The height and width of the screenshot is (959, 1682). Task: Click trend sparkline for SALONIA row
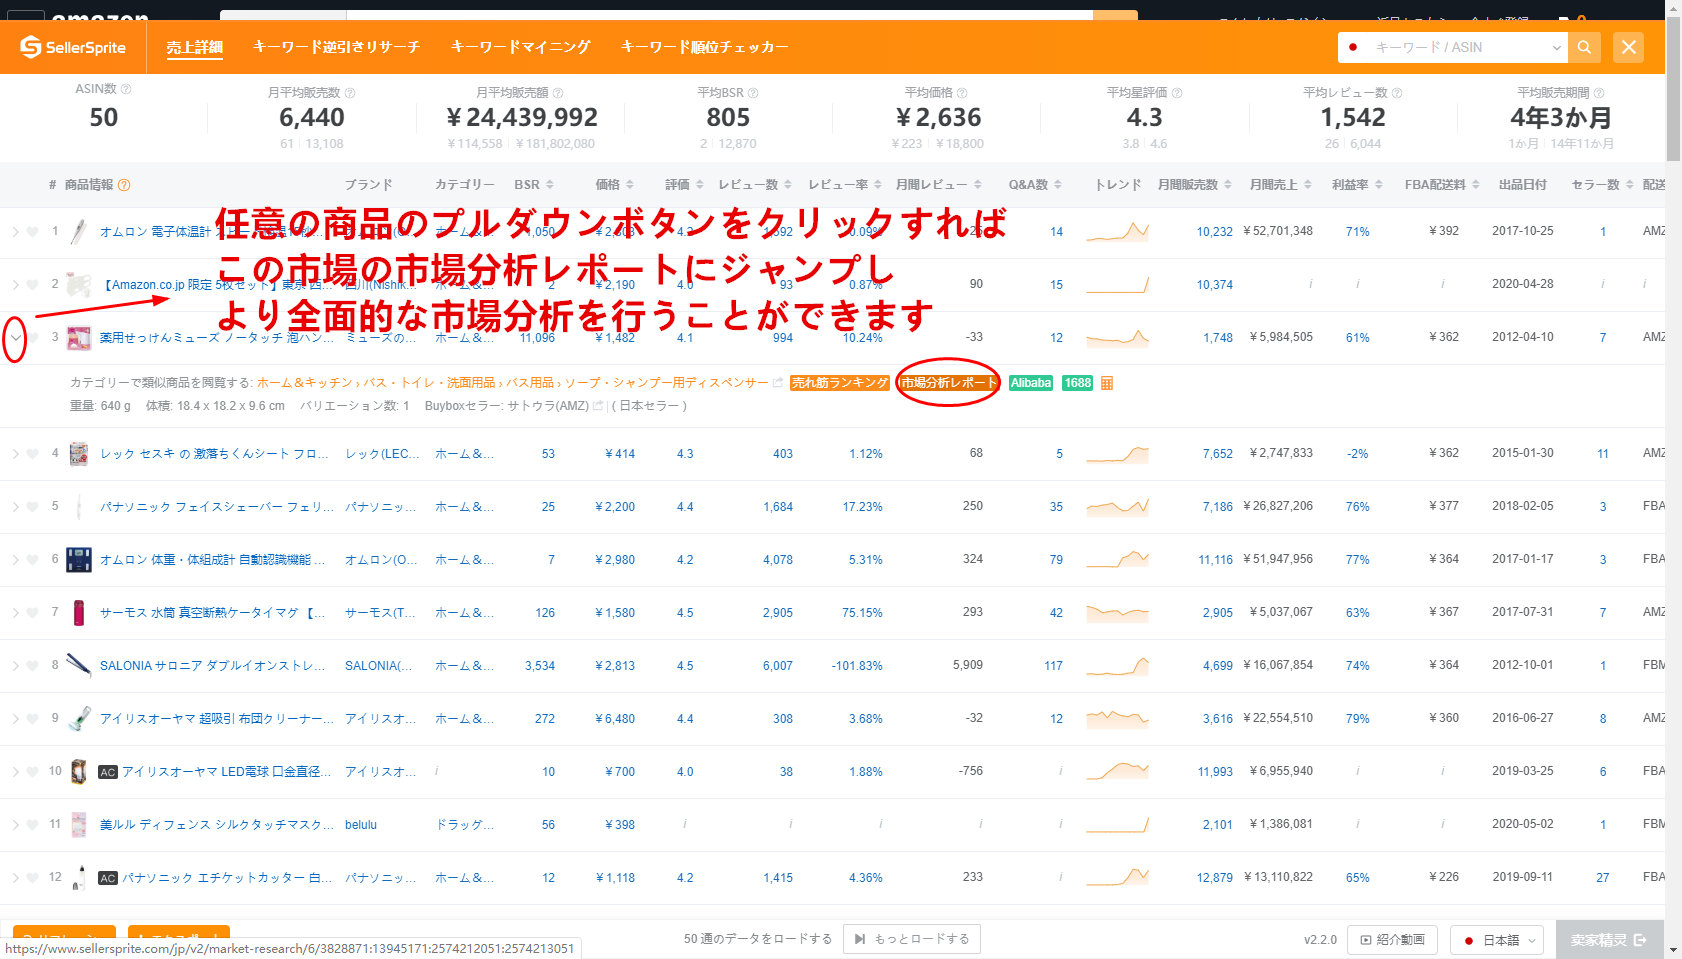tap(1117, 666)
